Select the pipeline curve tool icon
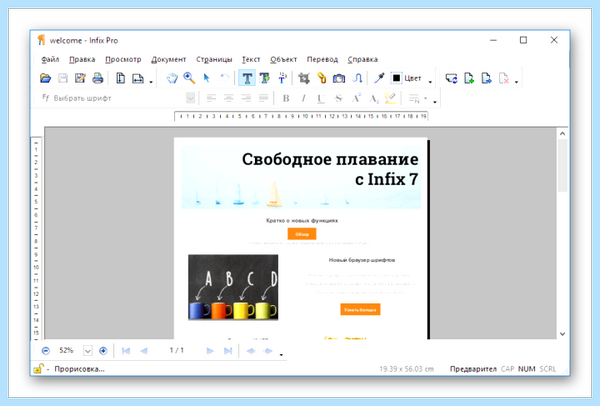 click(357, 78)
